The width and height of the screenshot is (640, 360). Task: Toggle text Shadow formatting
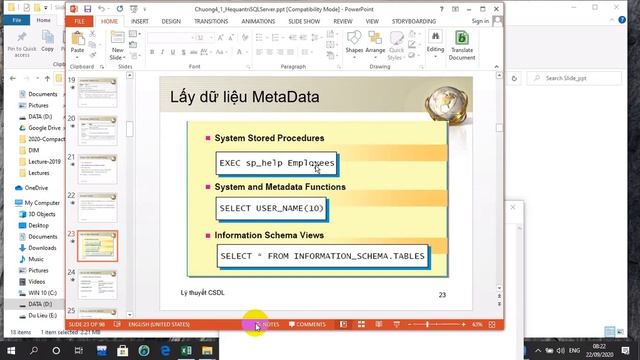(x=183, y=52)
